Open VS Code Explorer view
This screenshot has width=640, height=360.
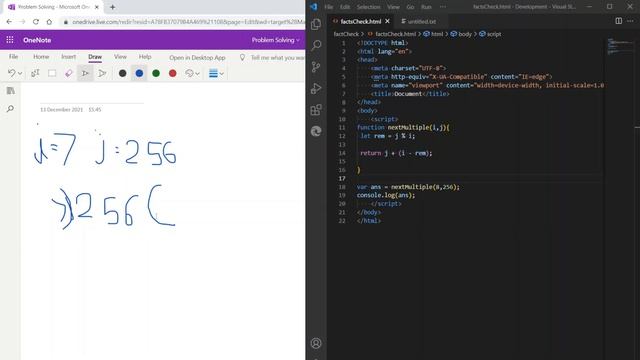point(316,24)
